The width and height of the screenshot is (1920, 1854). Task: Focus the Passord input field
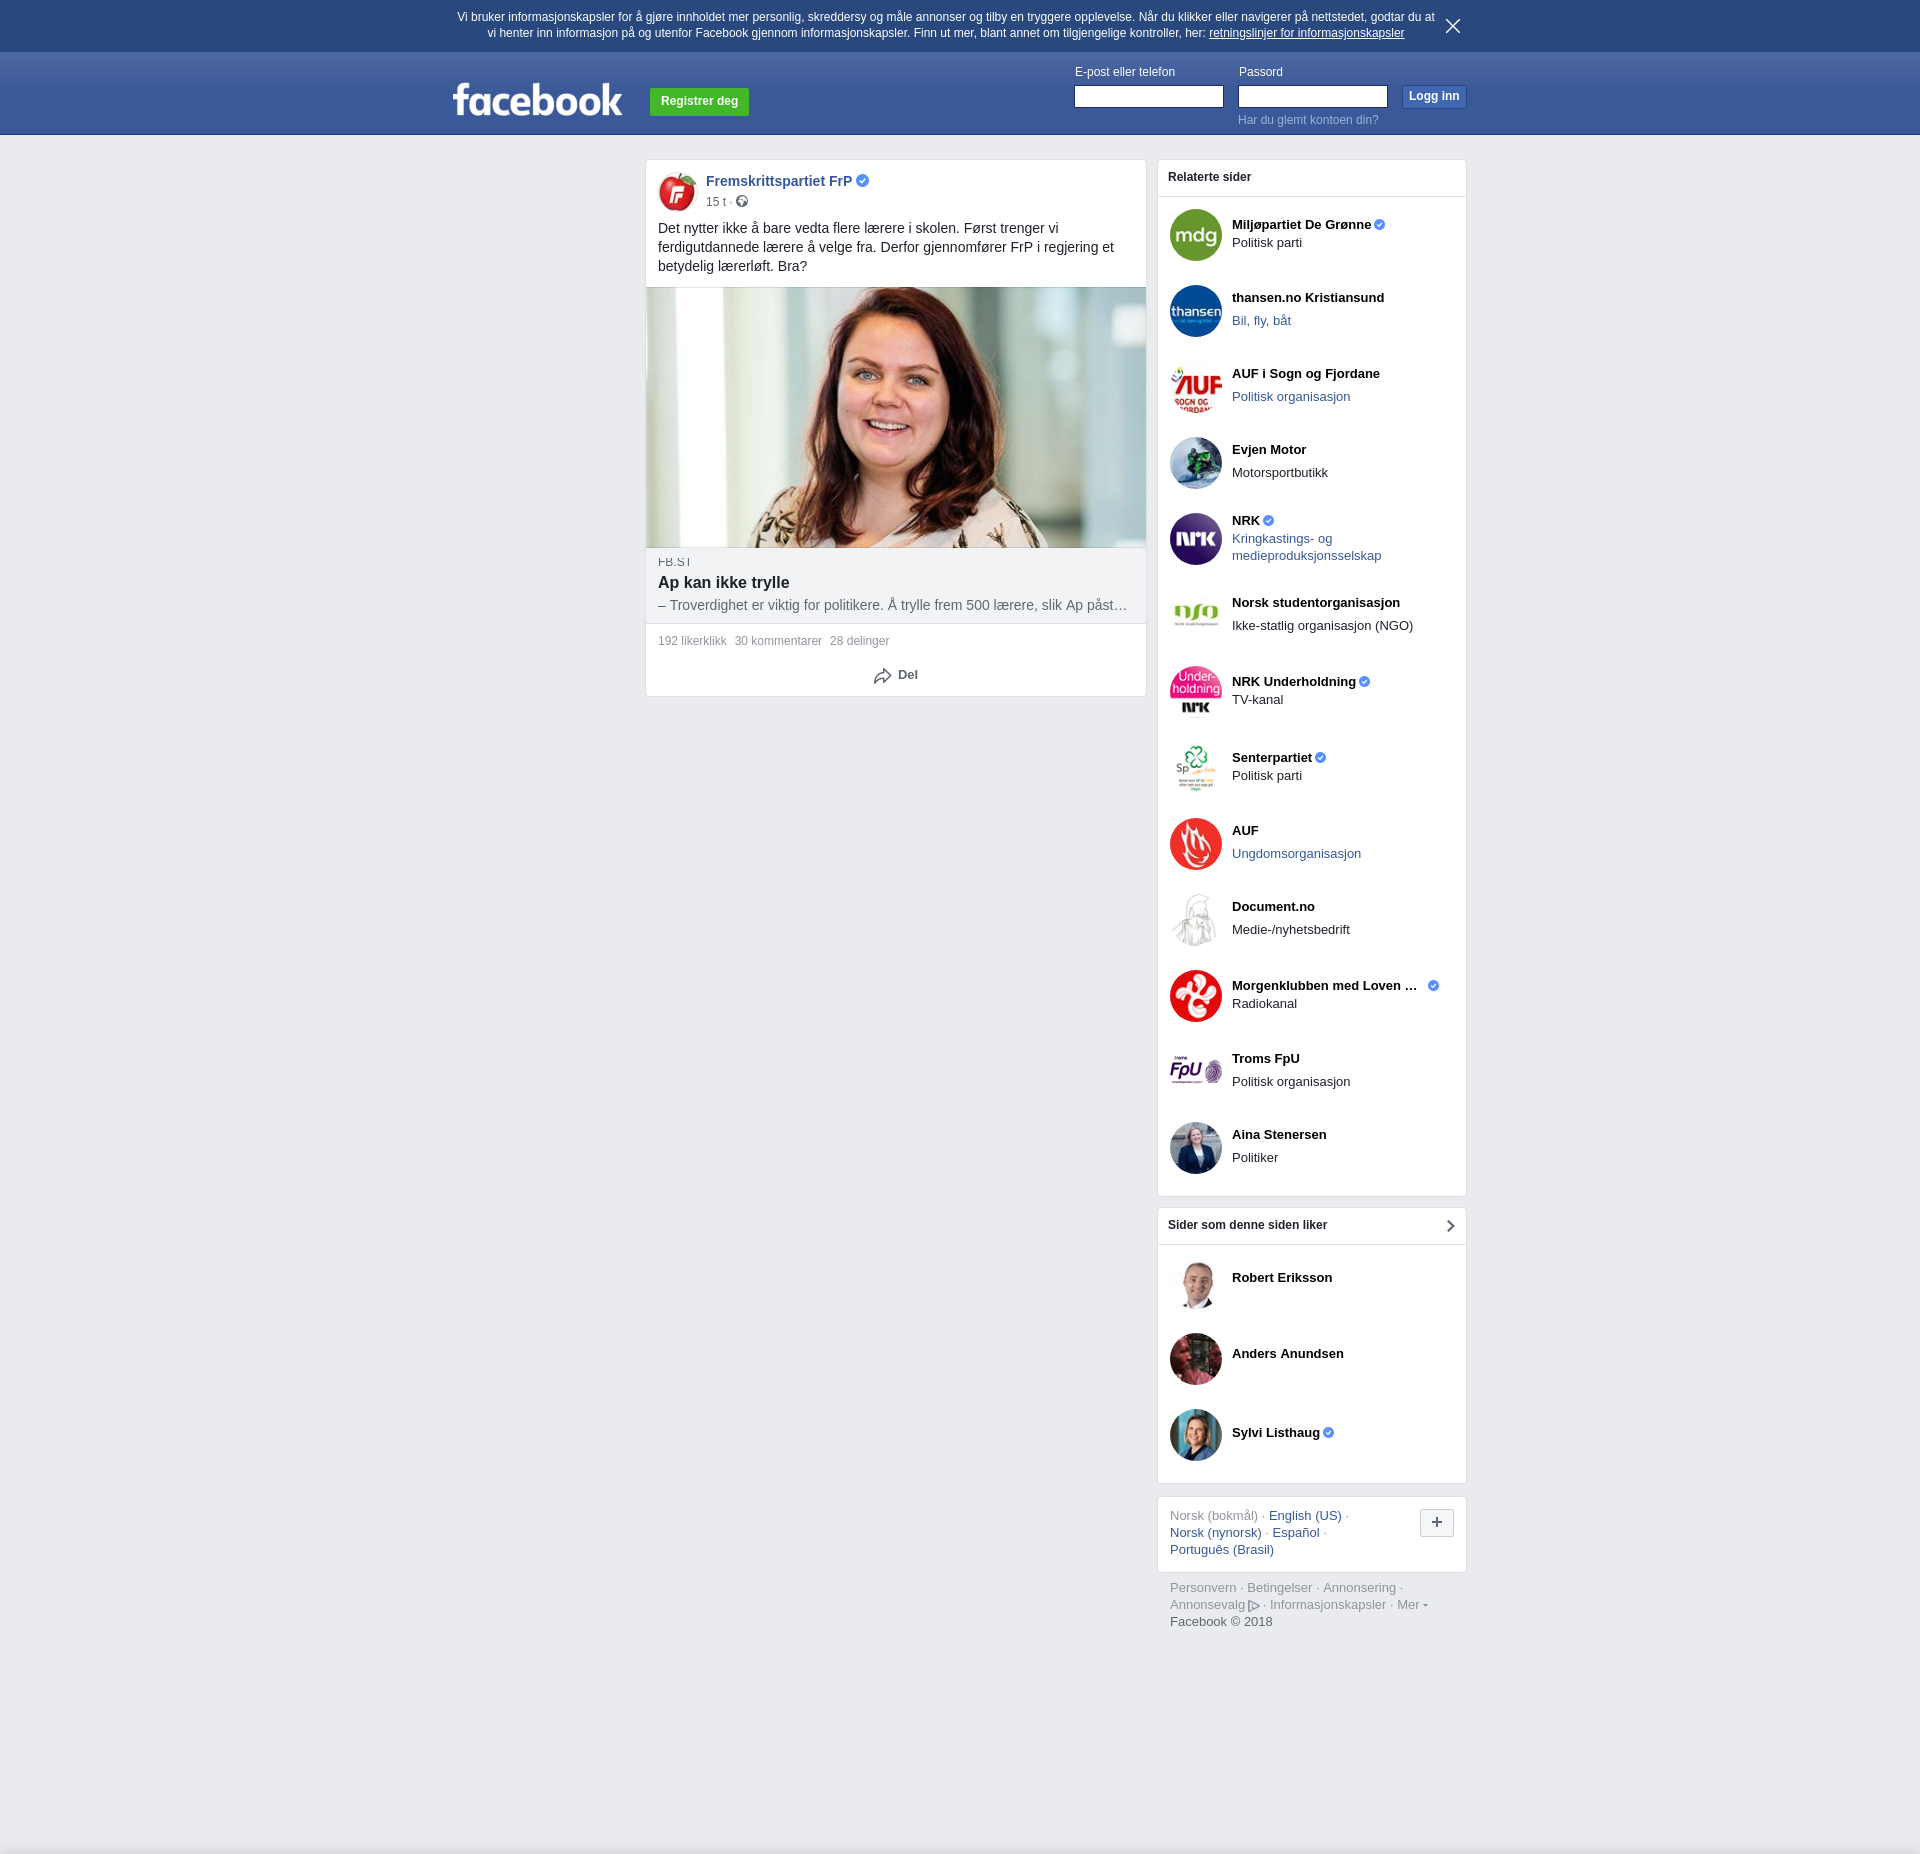(1312, 96)
